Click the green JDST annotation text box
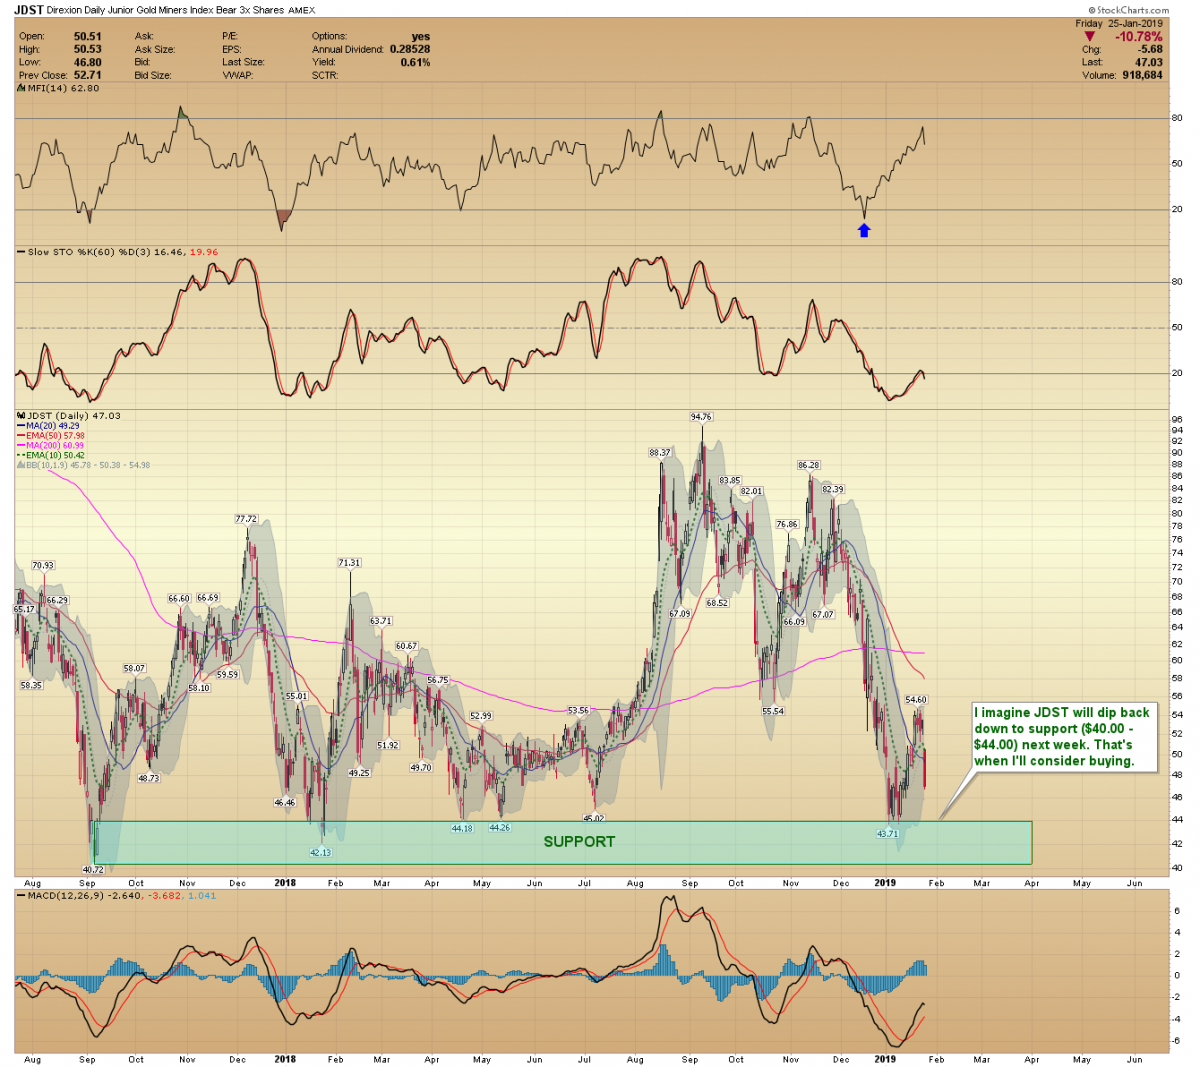Image resolution: width=1200 pixels, height=1067 pixels. [1062, 736]
